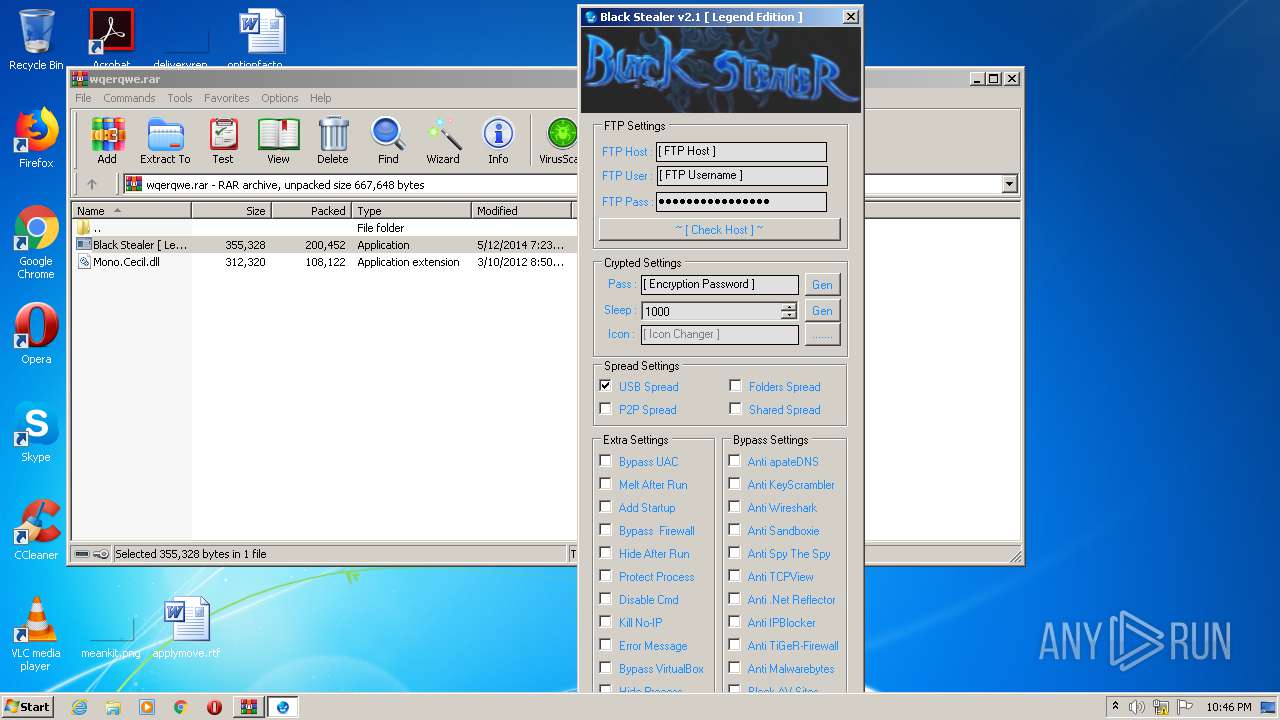Sort by Name column header

coord(131,210)
